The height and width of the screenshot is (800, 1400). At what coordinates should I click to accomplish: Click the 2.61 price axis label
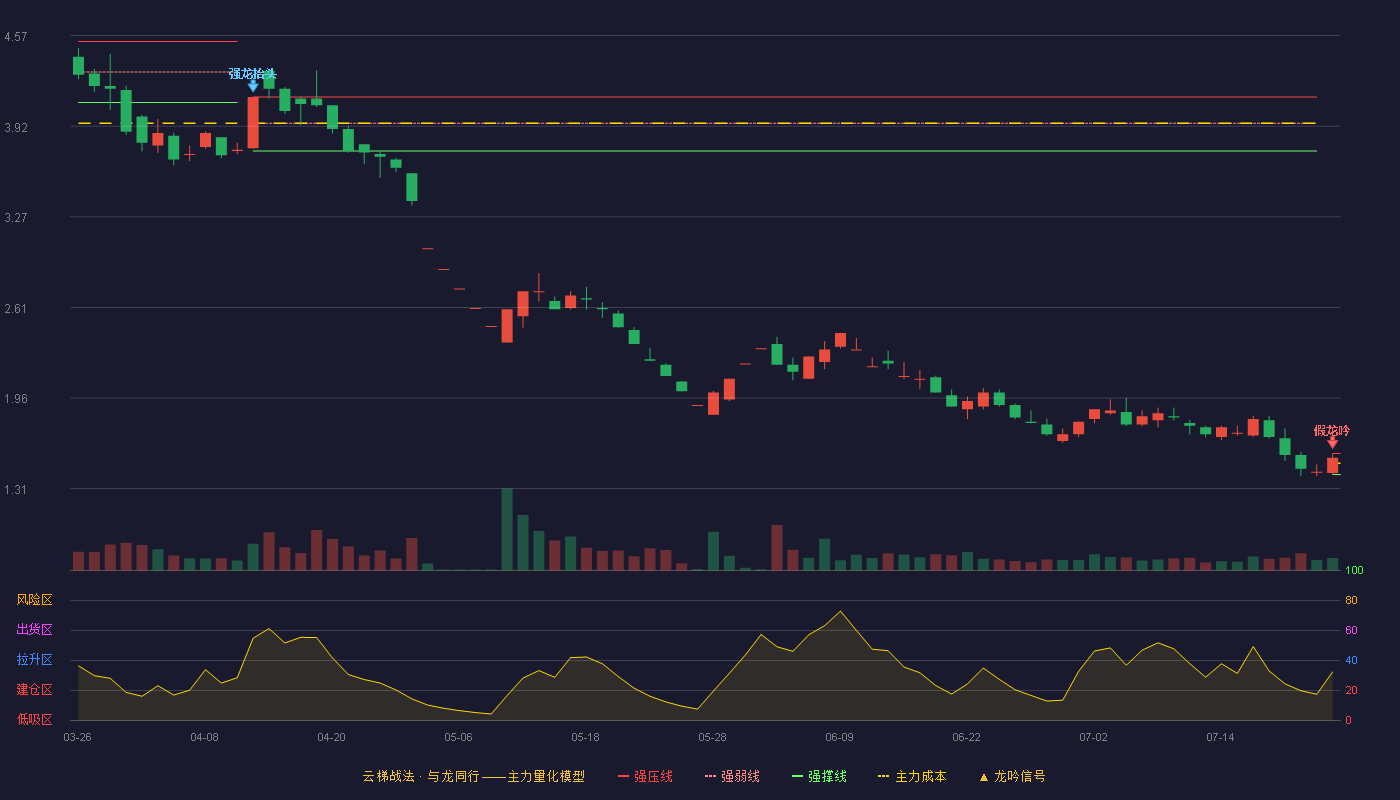pyautogui.click(x=15, y=309)
